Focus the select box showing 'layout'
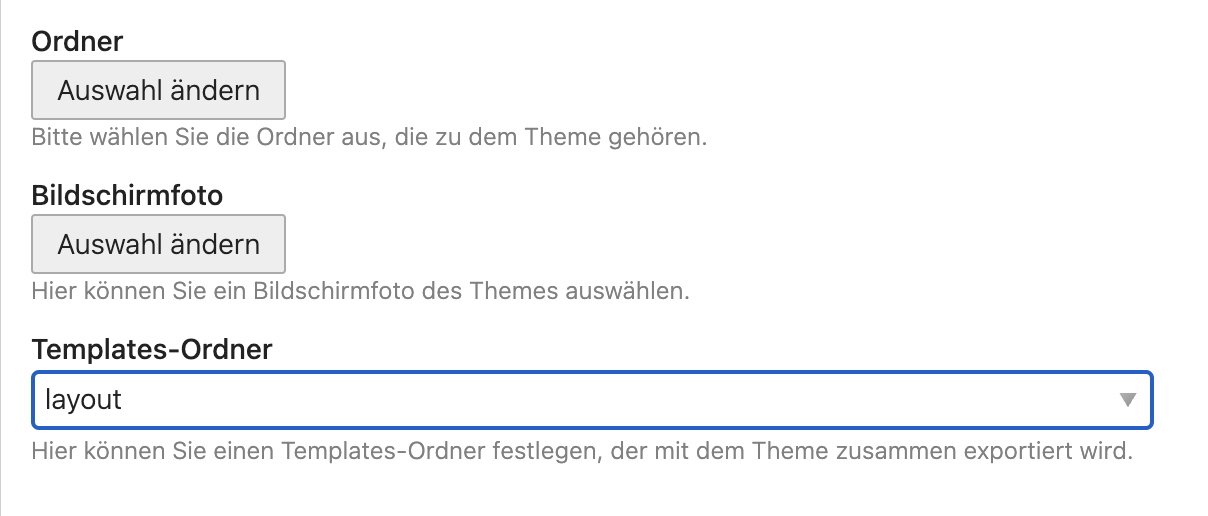The width and height of the screenshot is (1208, 516). [592, 400]
